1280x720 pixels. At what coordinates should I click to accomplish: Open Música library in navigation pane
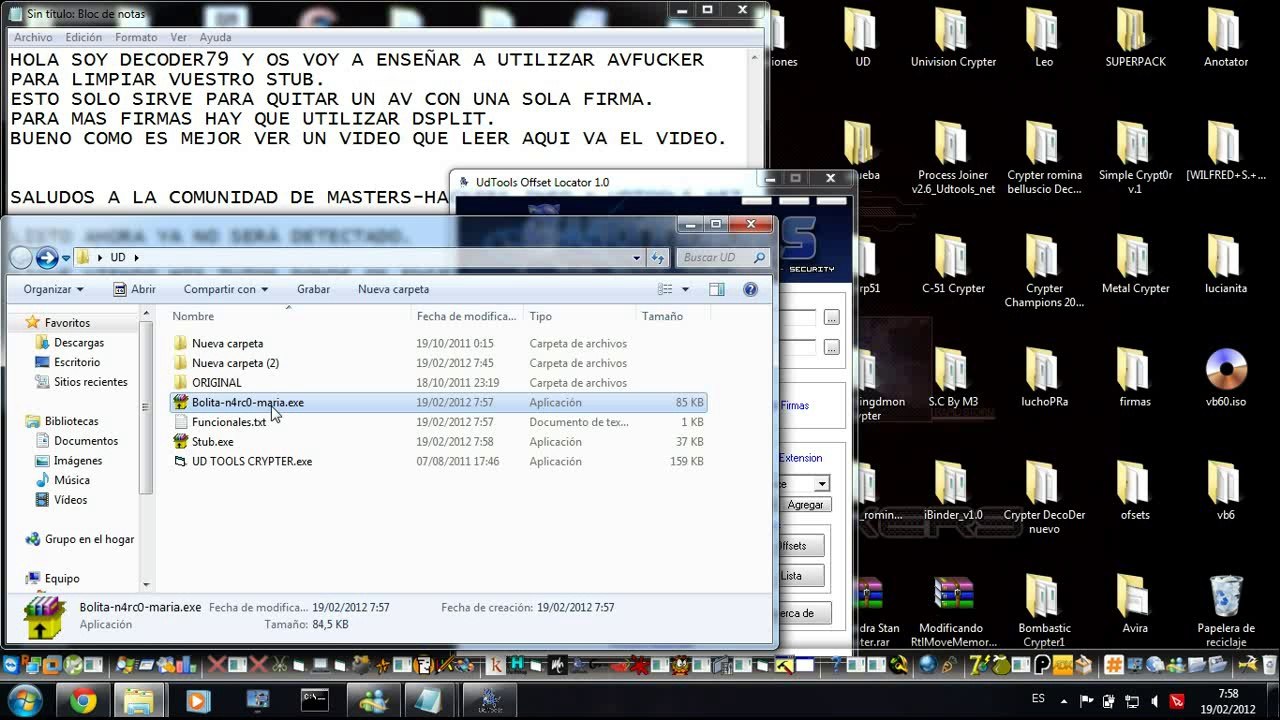click(x=72, y=480)
